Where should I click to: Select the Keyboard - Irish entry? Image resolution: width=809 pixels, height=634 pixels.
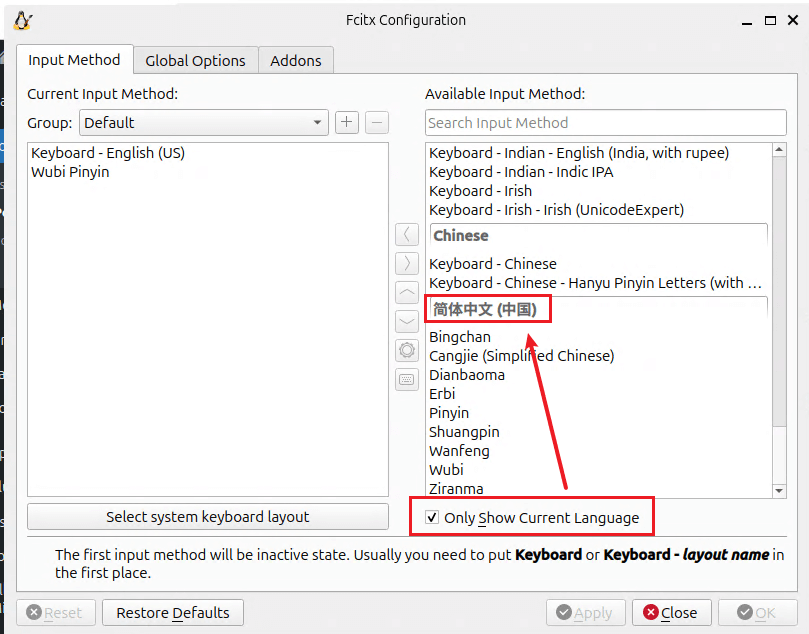click(x=600, y=191)
